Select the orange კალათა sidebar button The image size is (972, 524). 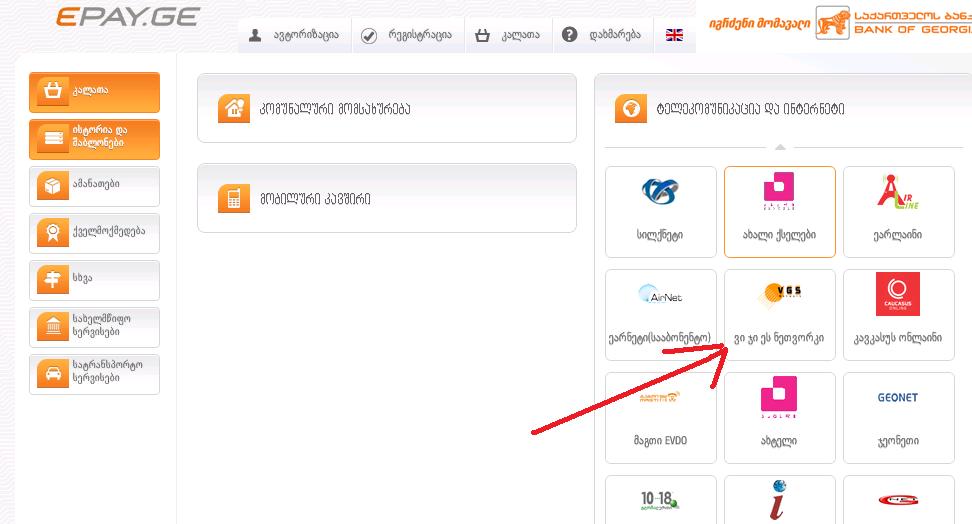coord(94,92)
